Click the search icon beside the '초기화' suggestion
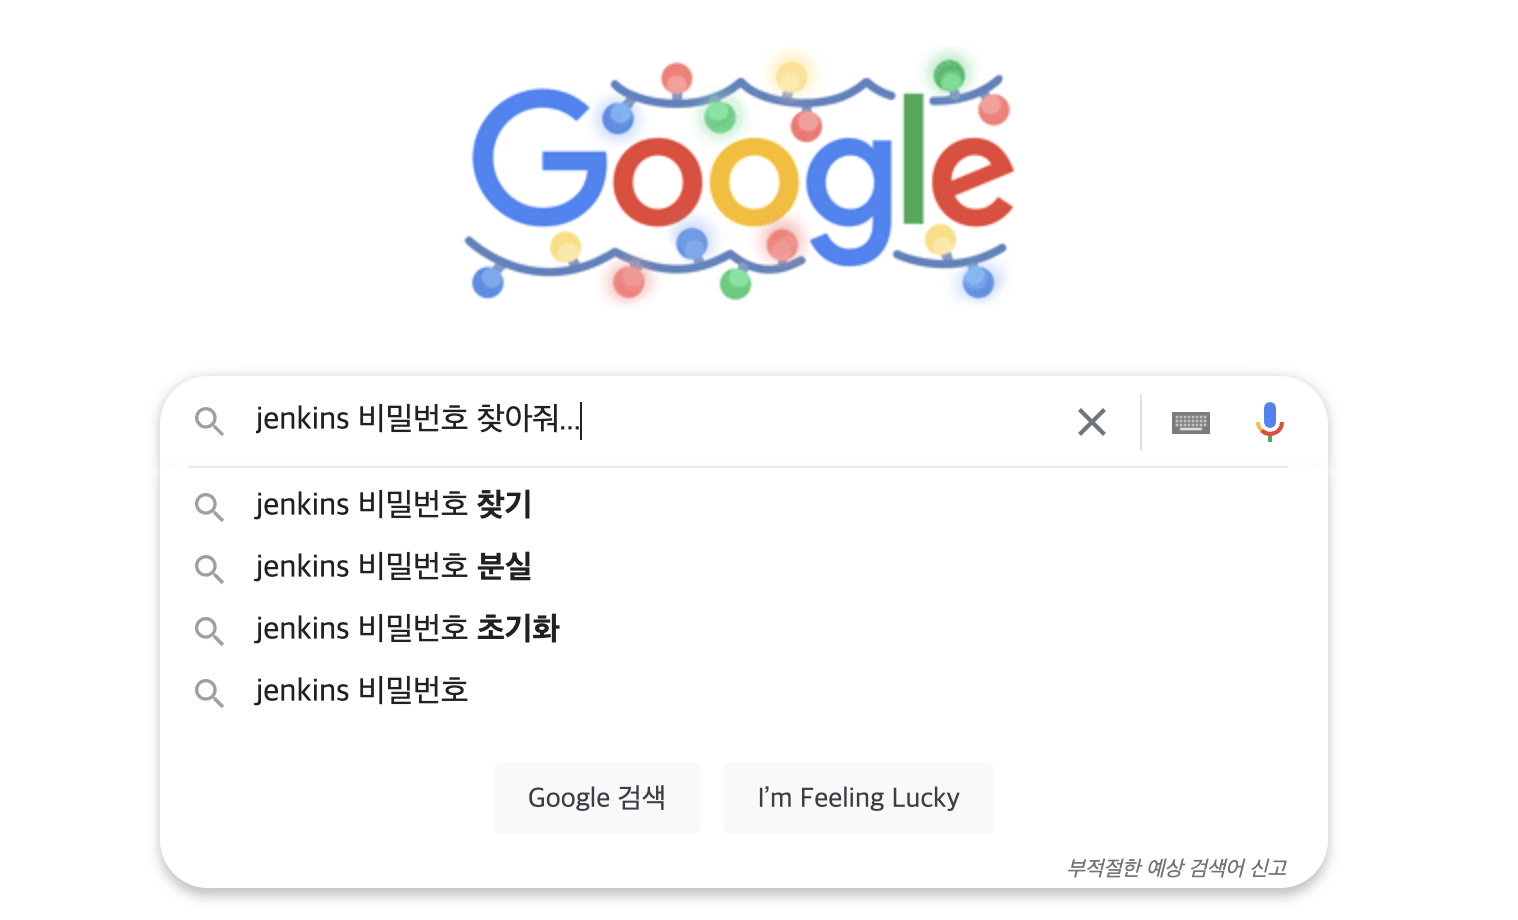1518x920 pixels. point(209,631)
